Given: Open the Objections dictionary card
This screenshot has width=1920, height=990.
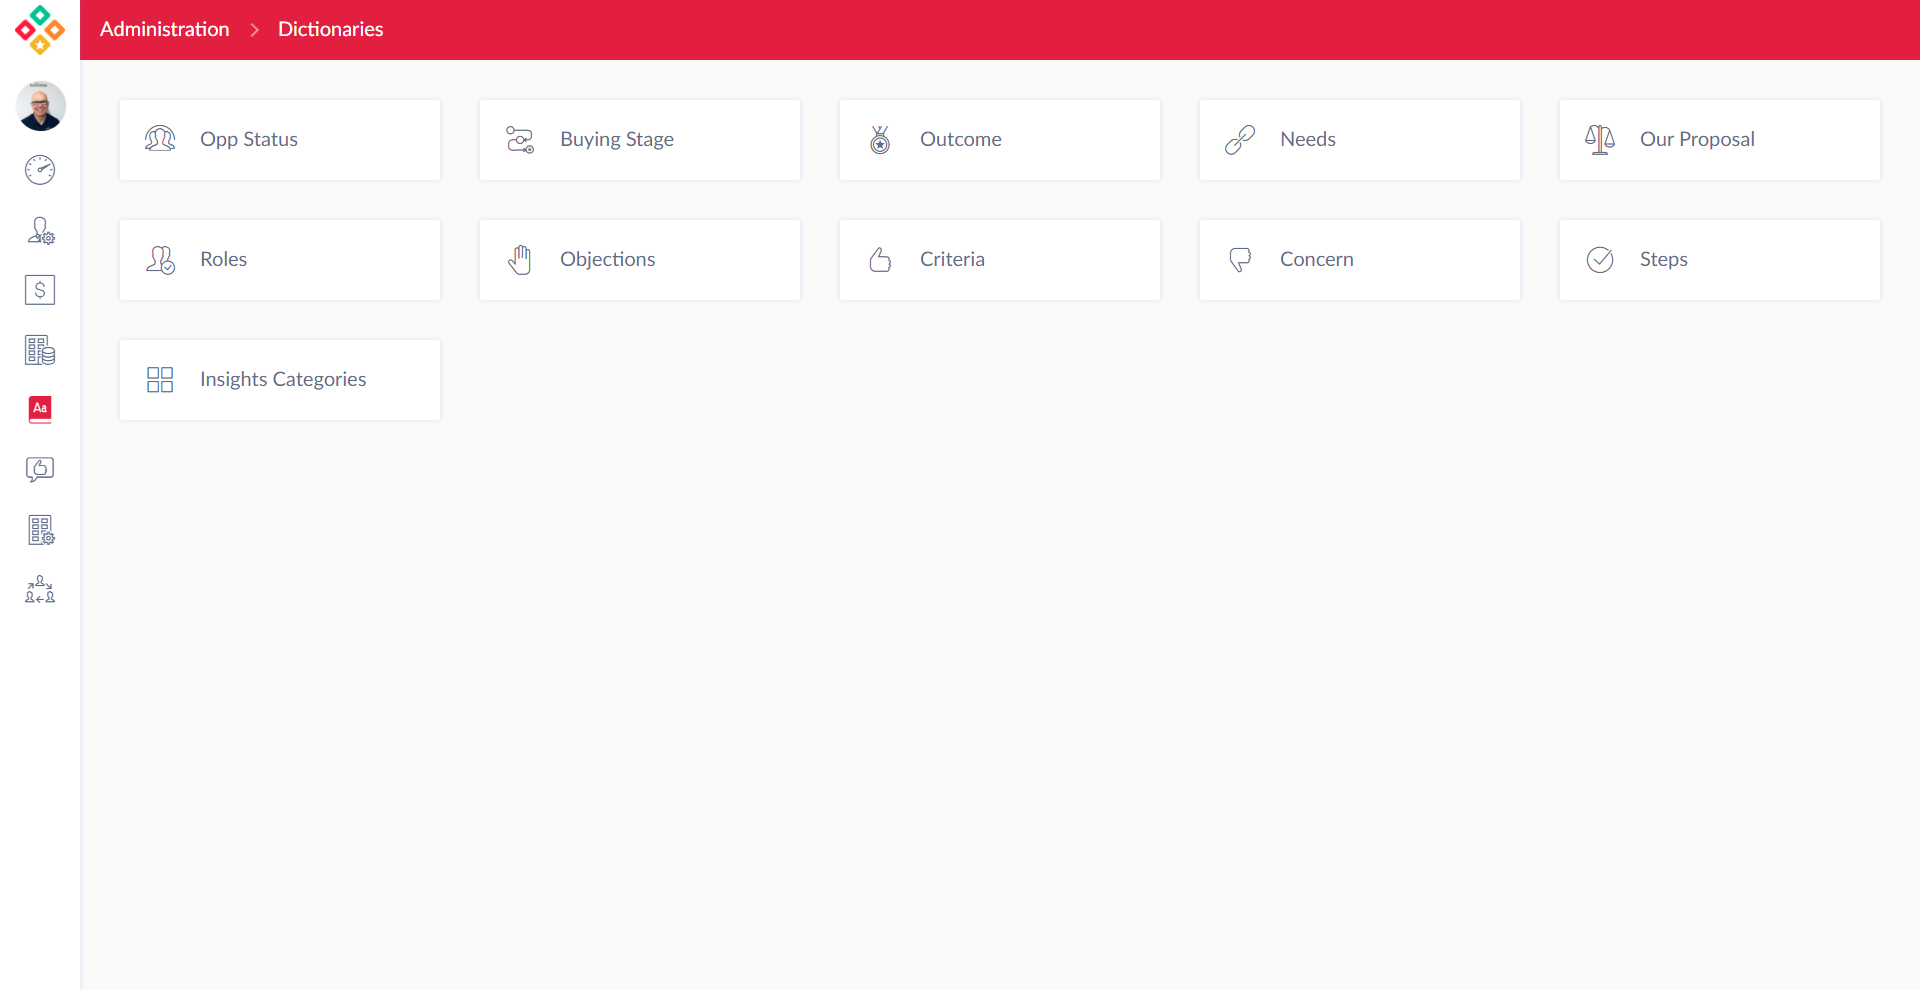Looking at the screenshot, I should point(640,260).
